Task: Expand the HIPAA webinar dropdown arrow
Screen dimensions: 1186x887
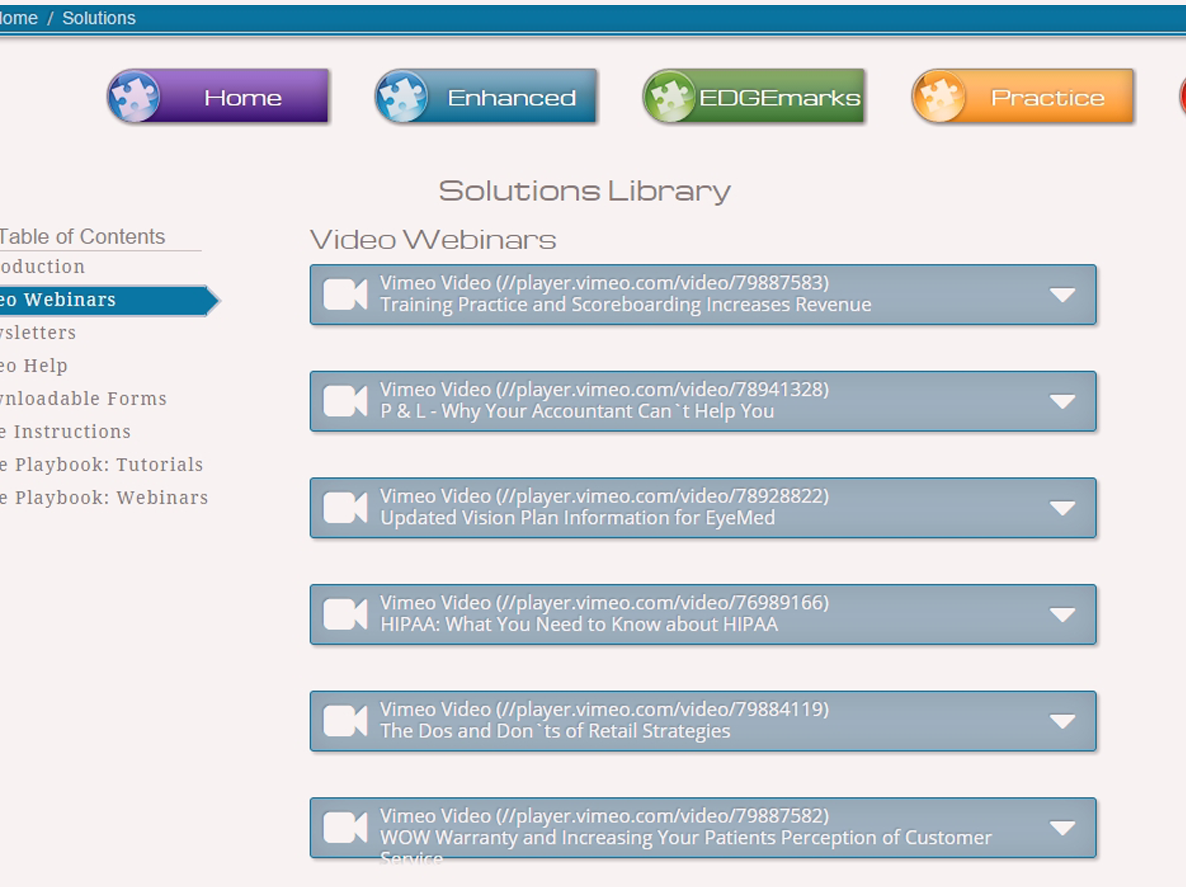Action: coord(1063,615)
